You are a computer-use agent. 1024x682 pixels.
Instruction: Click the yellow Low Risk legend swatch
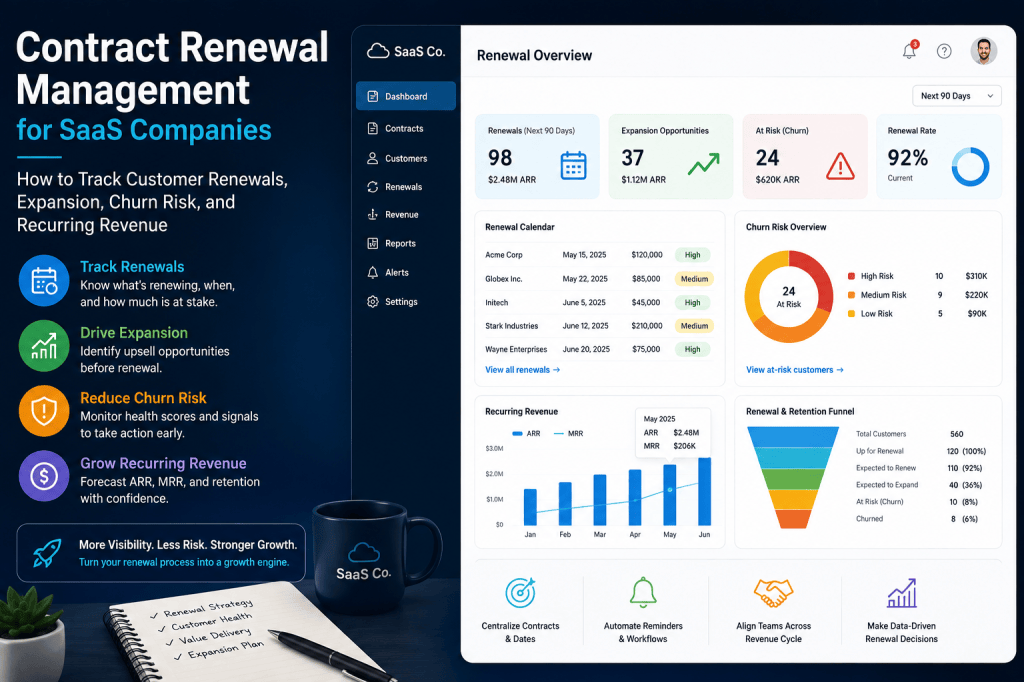coord(851,314)
